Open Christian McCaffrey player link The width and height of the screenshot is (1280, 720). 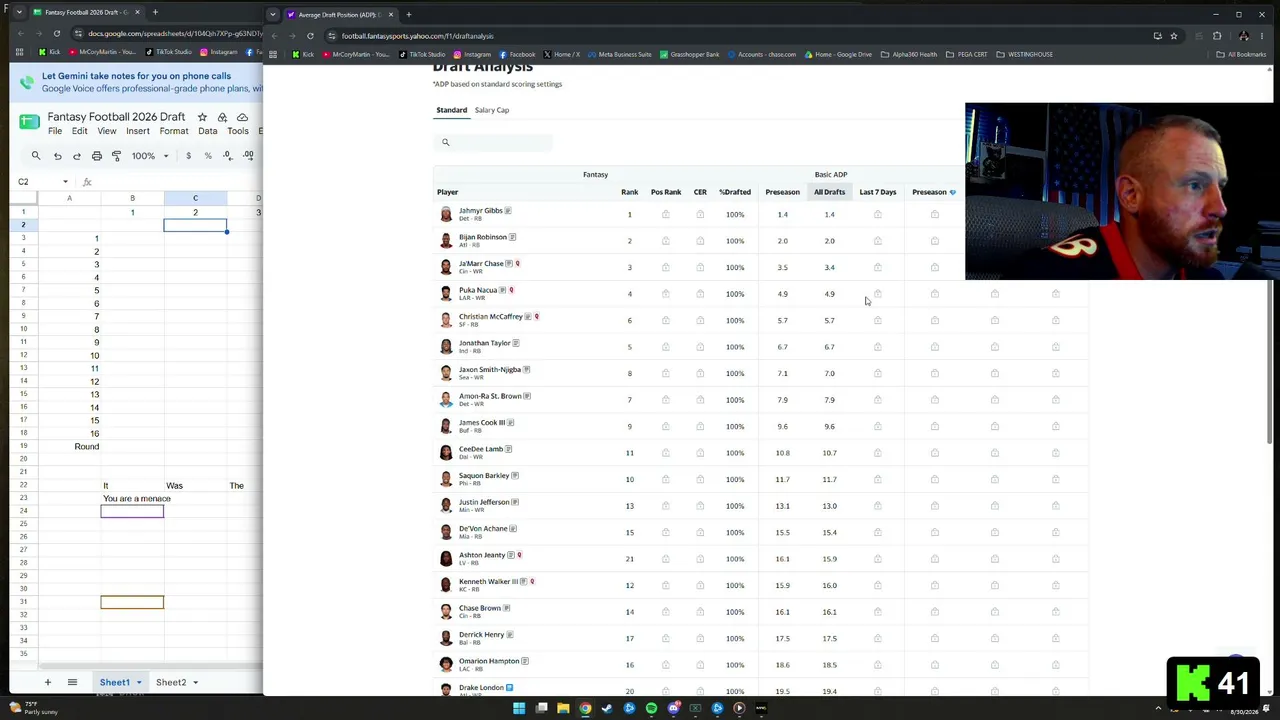click(491, 317)
